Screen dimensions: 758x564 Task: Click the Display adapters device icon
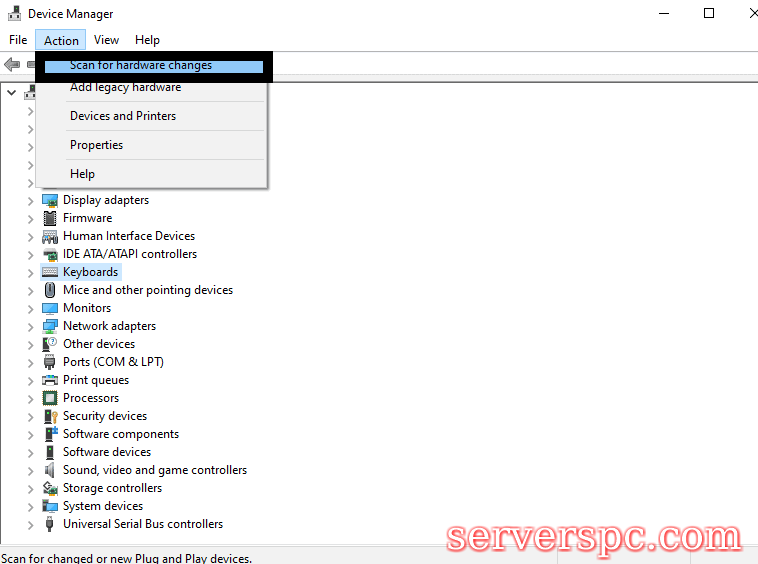click(x=50, y=200)
